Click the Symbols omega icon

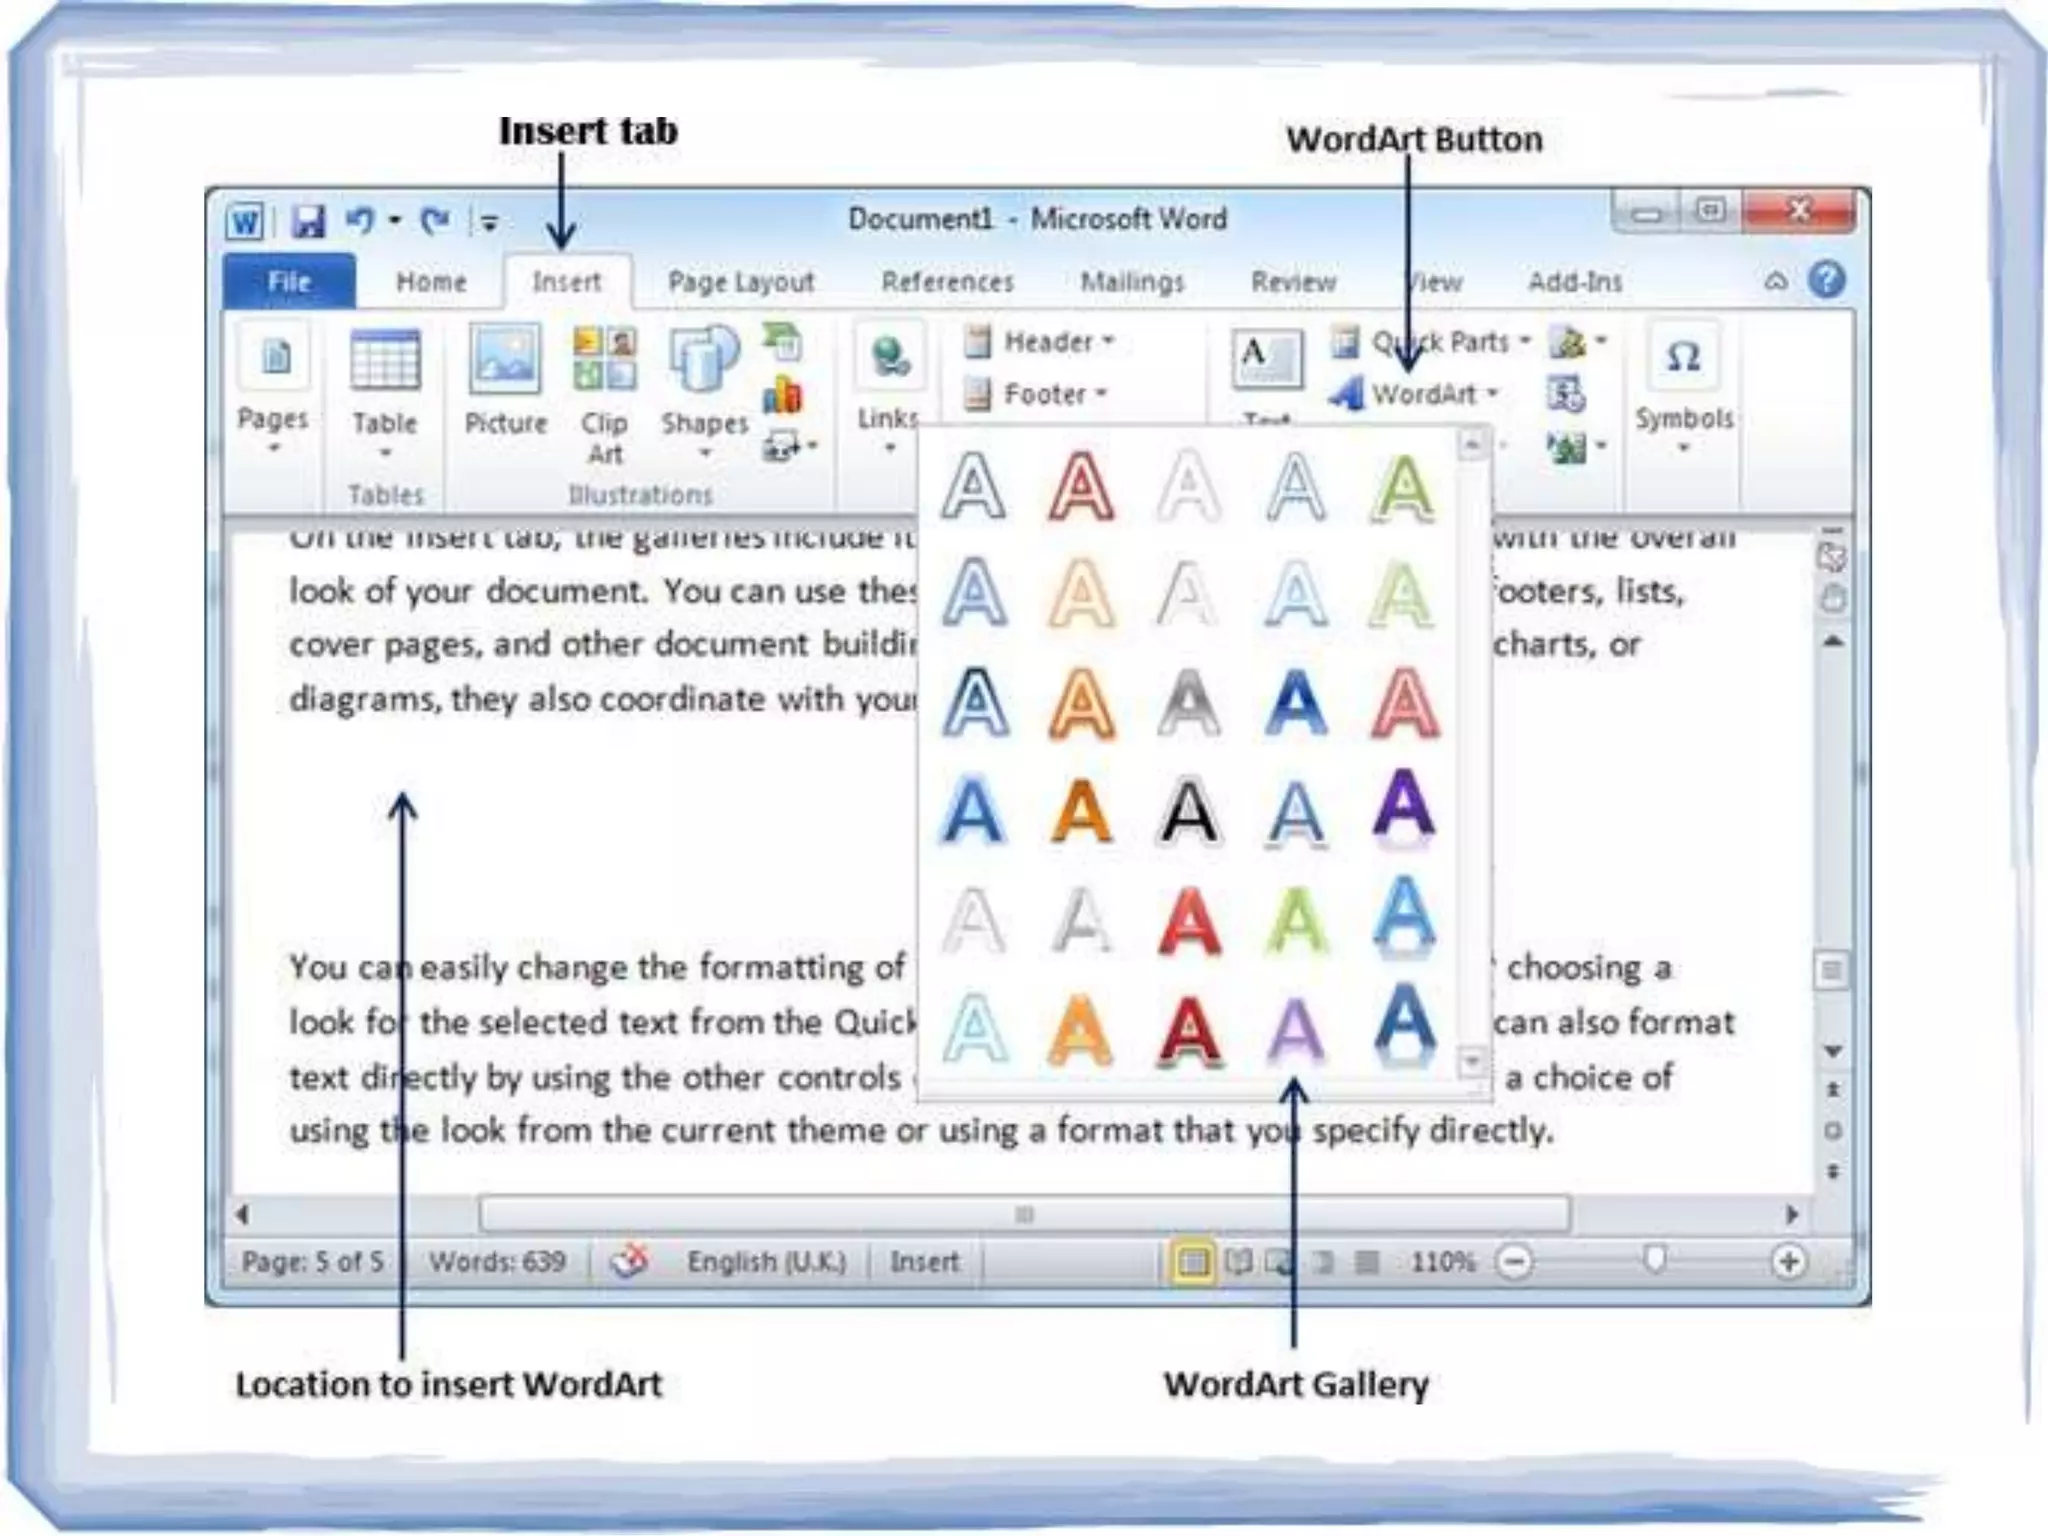pos(1684,356)
